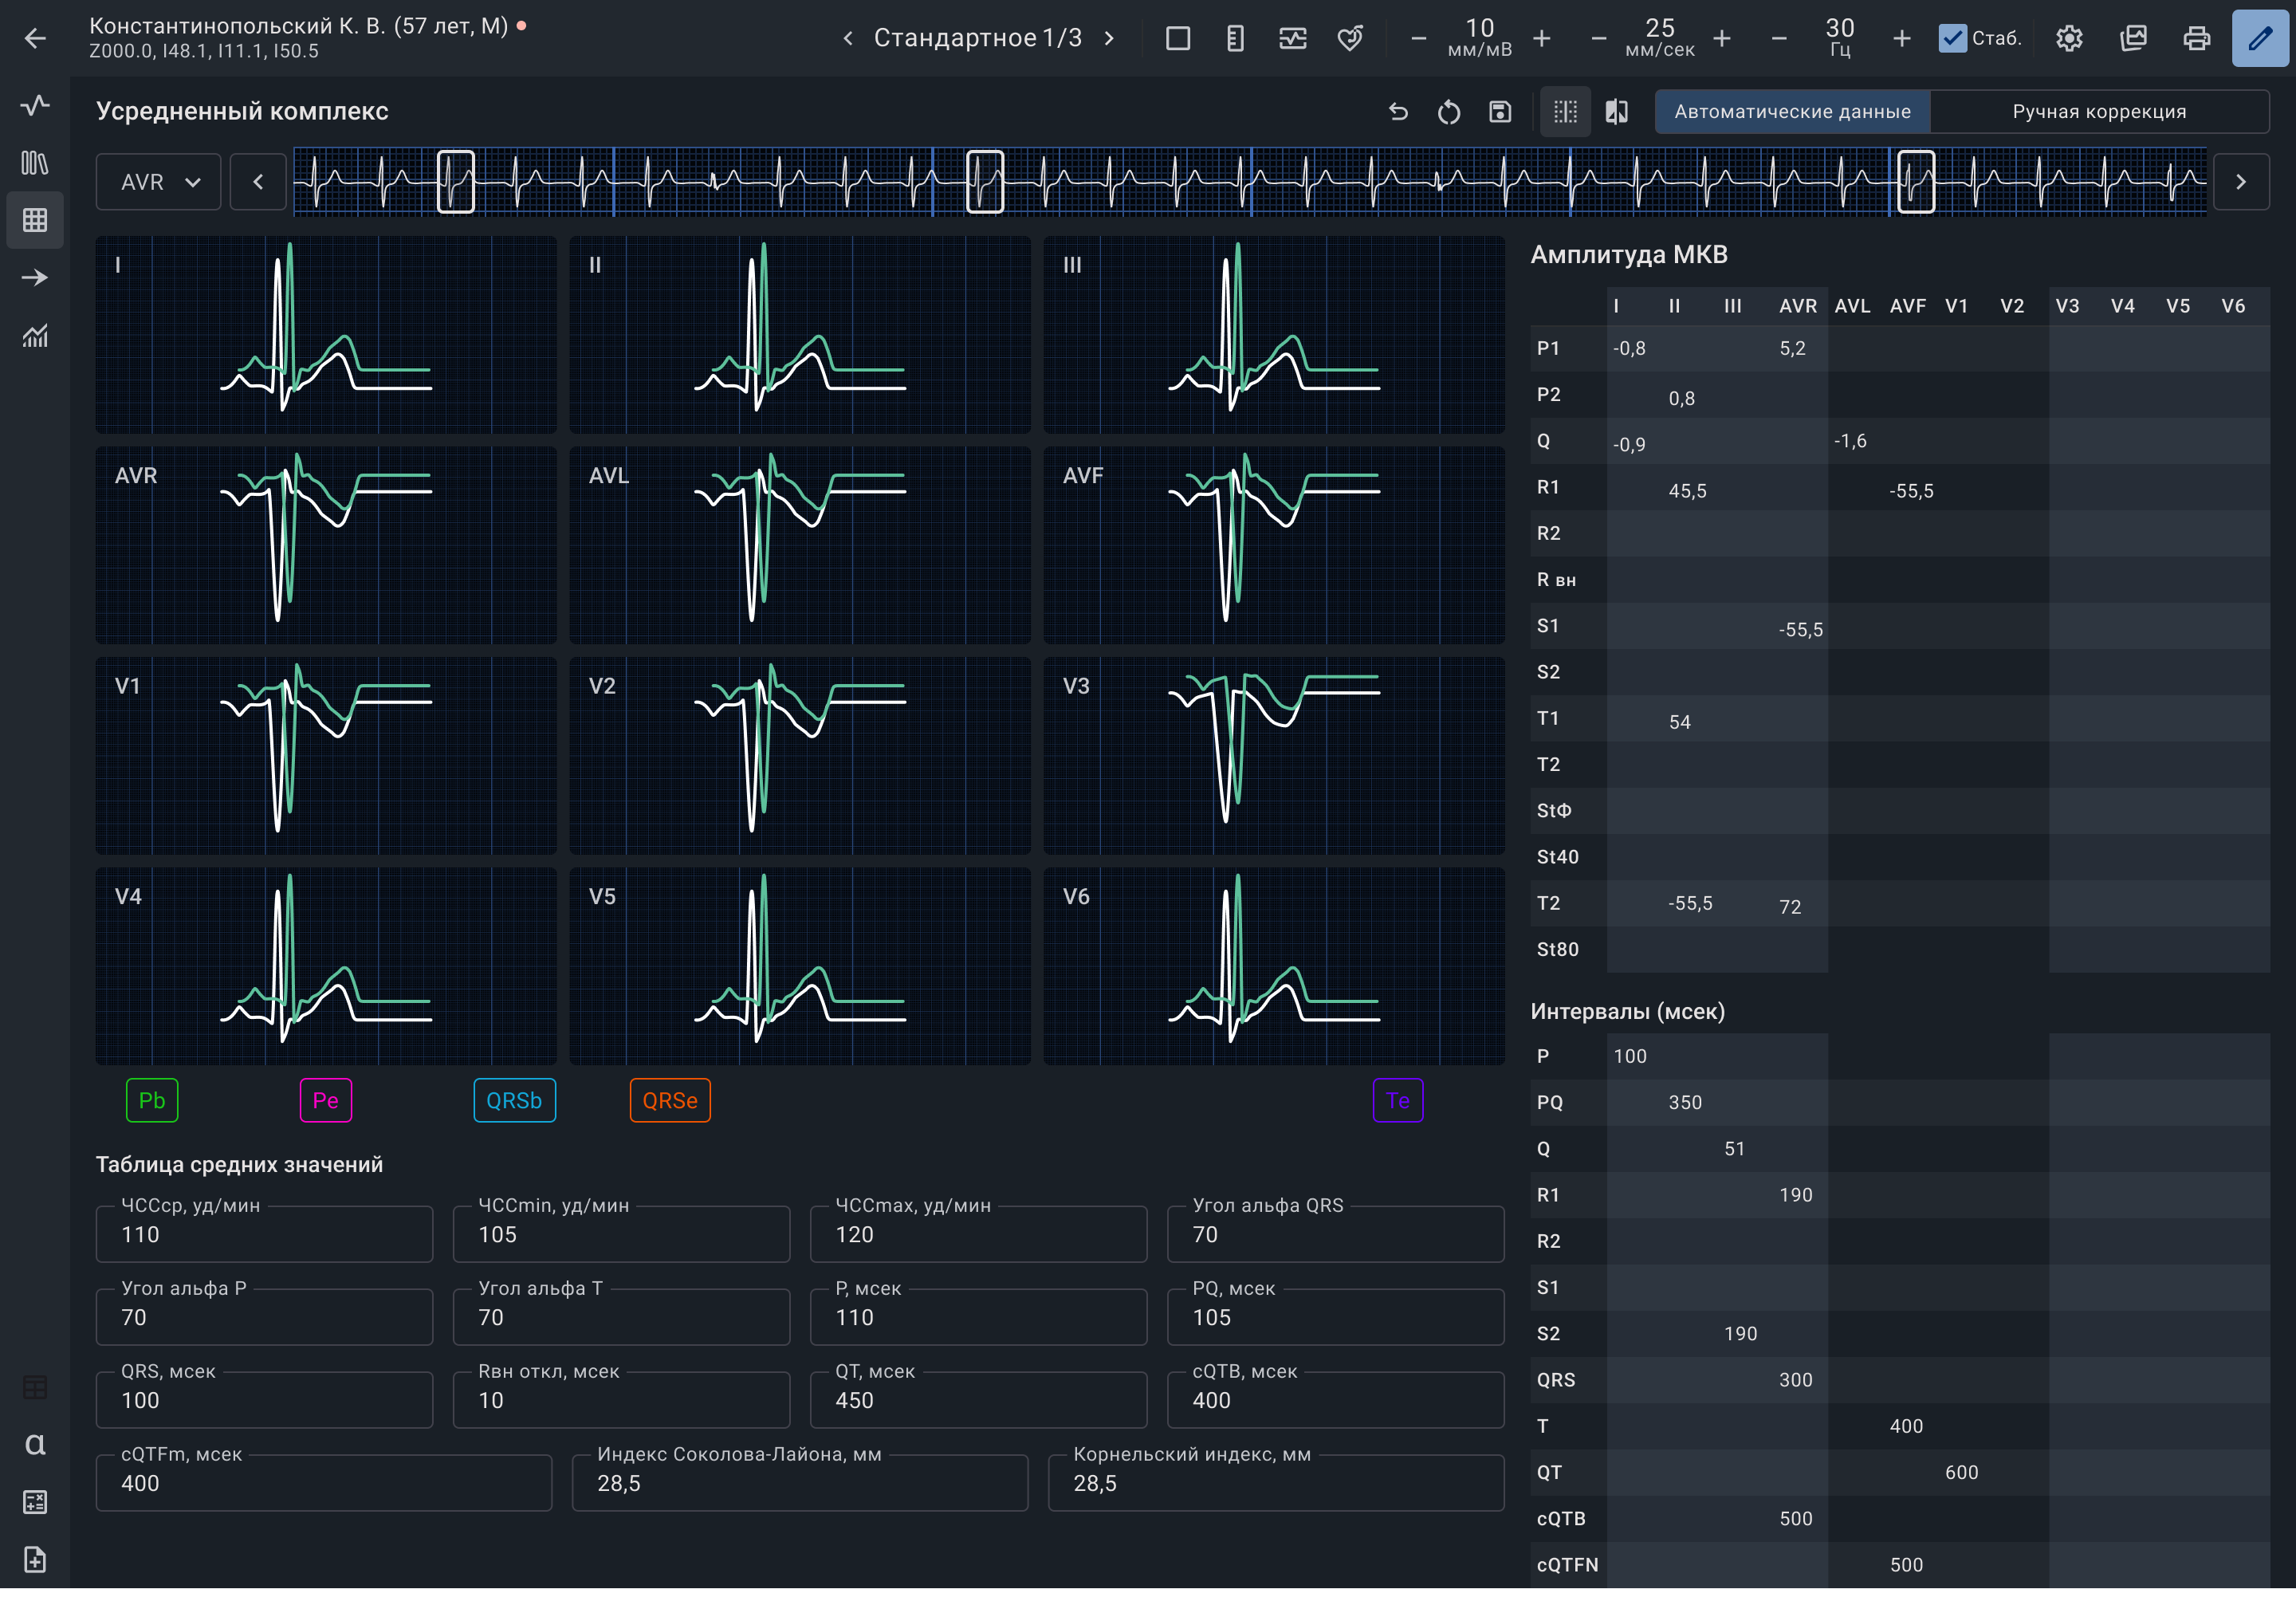Decrease sweep speed мм/сек
Viewport: 2296px width, 1597px height.
[1598, 38]
